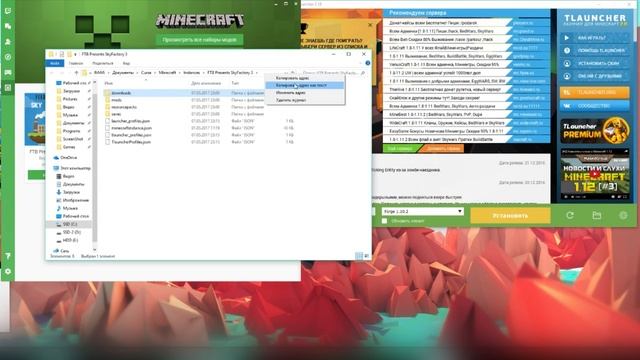640x360 pixels.
Task: Open TLauncher Premium banner
Action: point(595,130)
